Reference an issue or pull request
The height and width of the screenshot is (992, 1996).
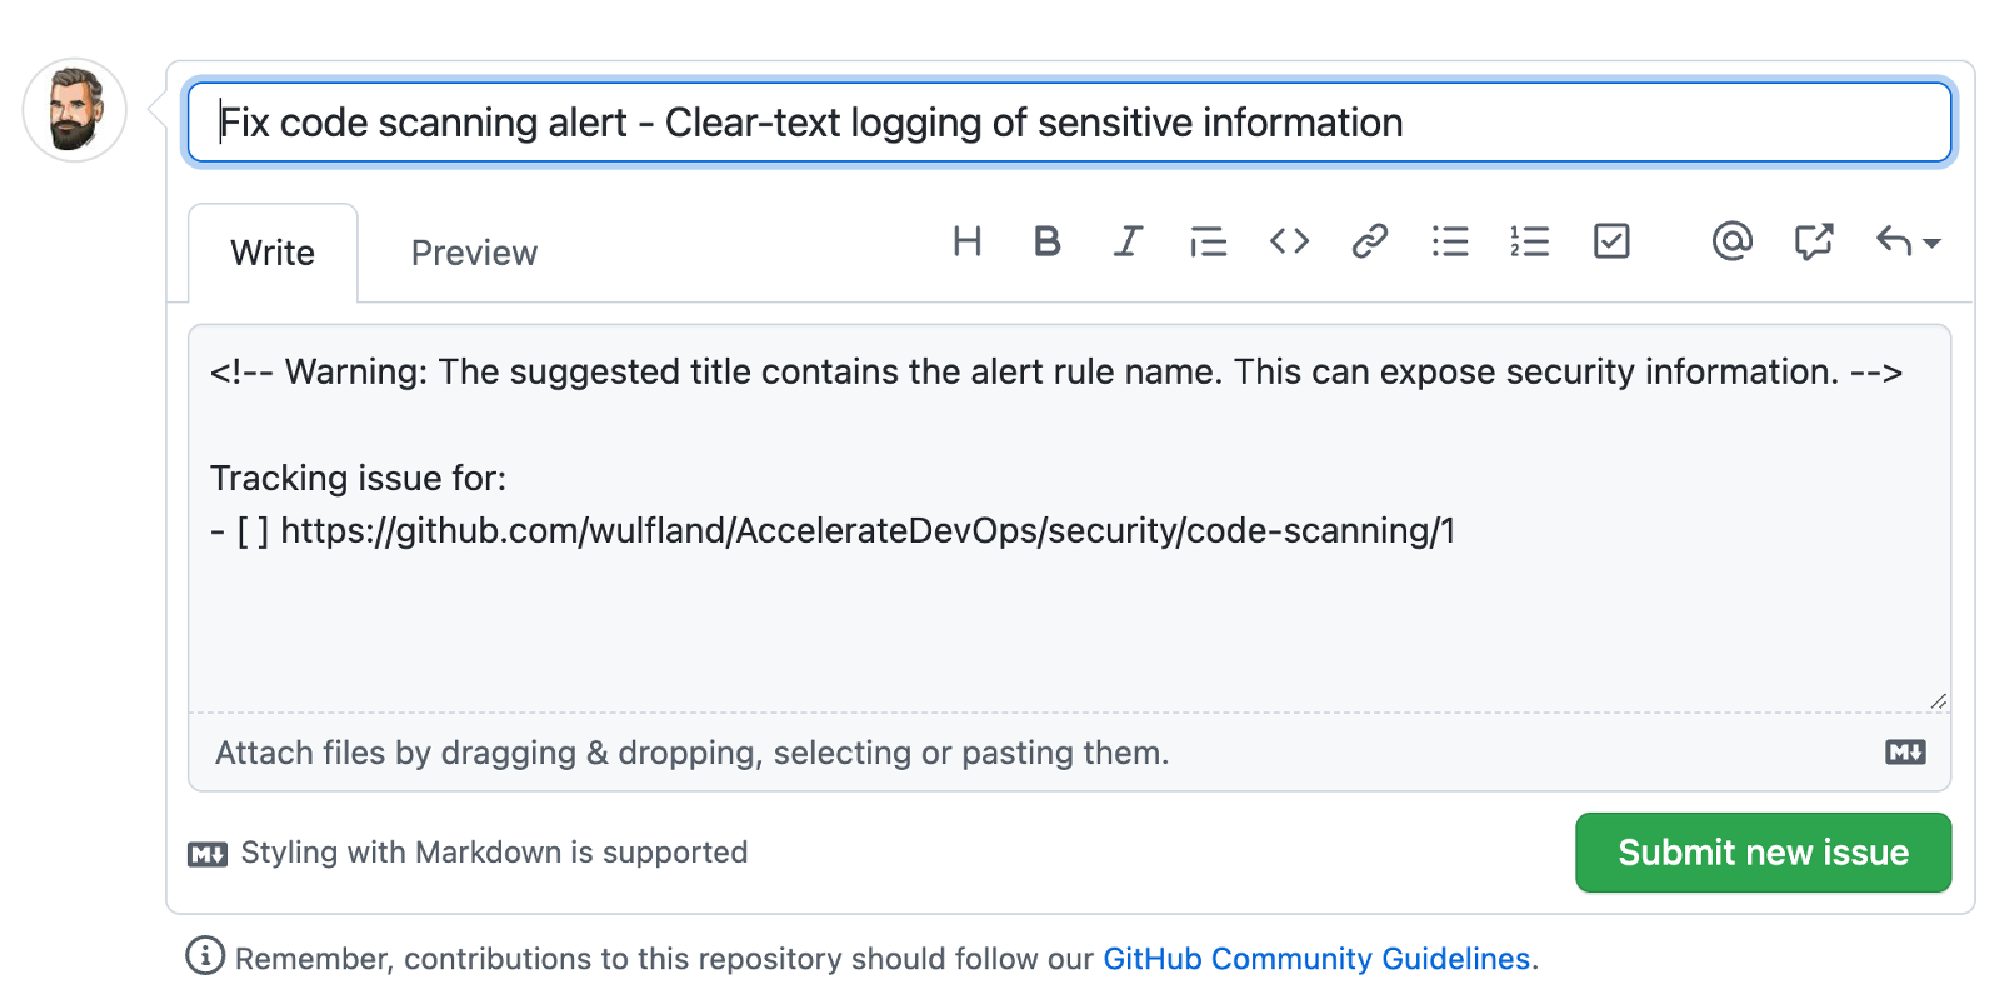pyautogui.click(x=1813, y=241)
